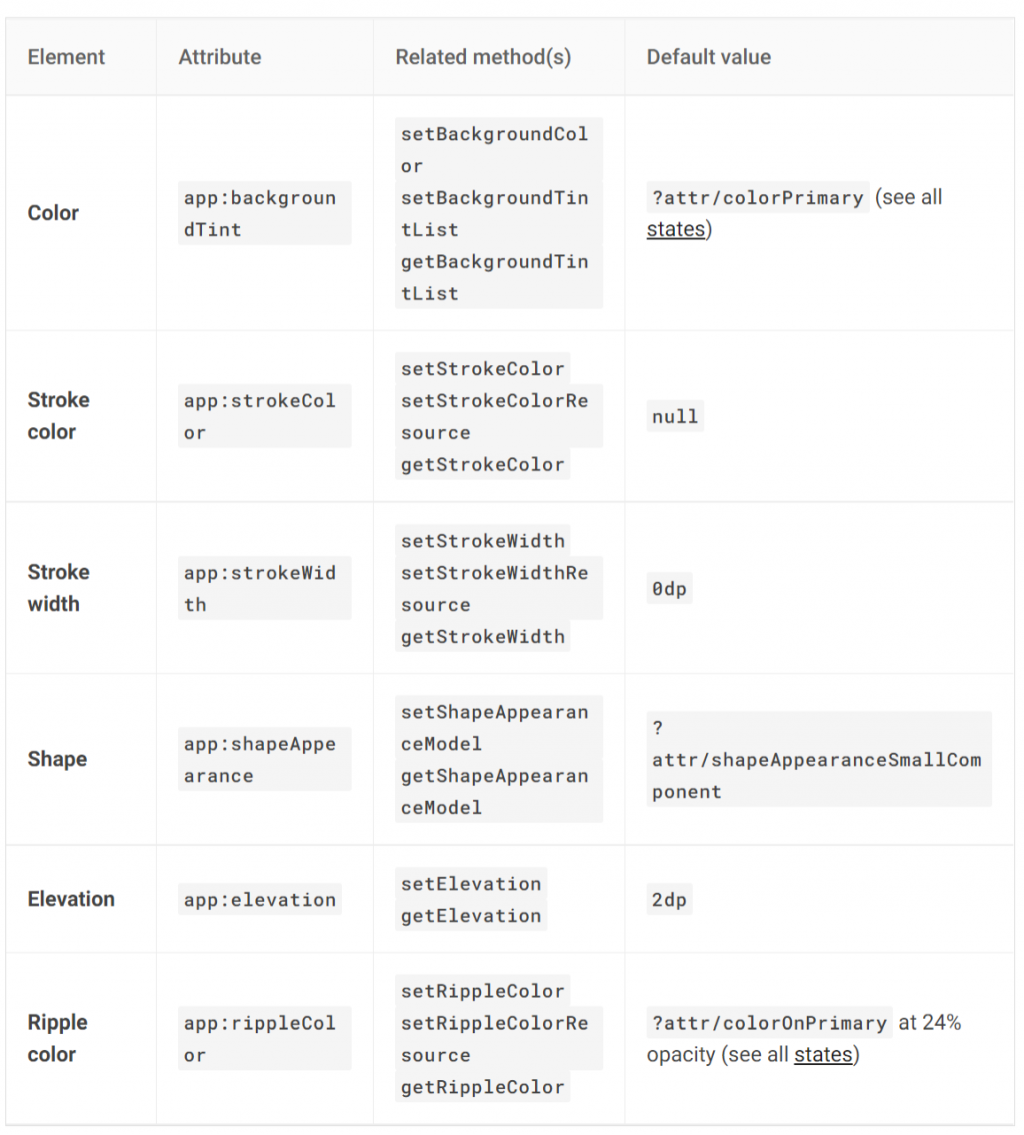
Task: Click app:rippleColor attribute code
Action: [259, 1038]
